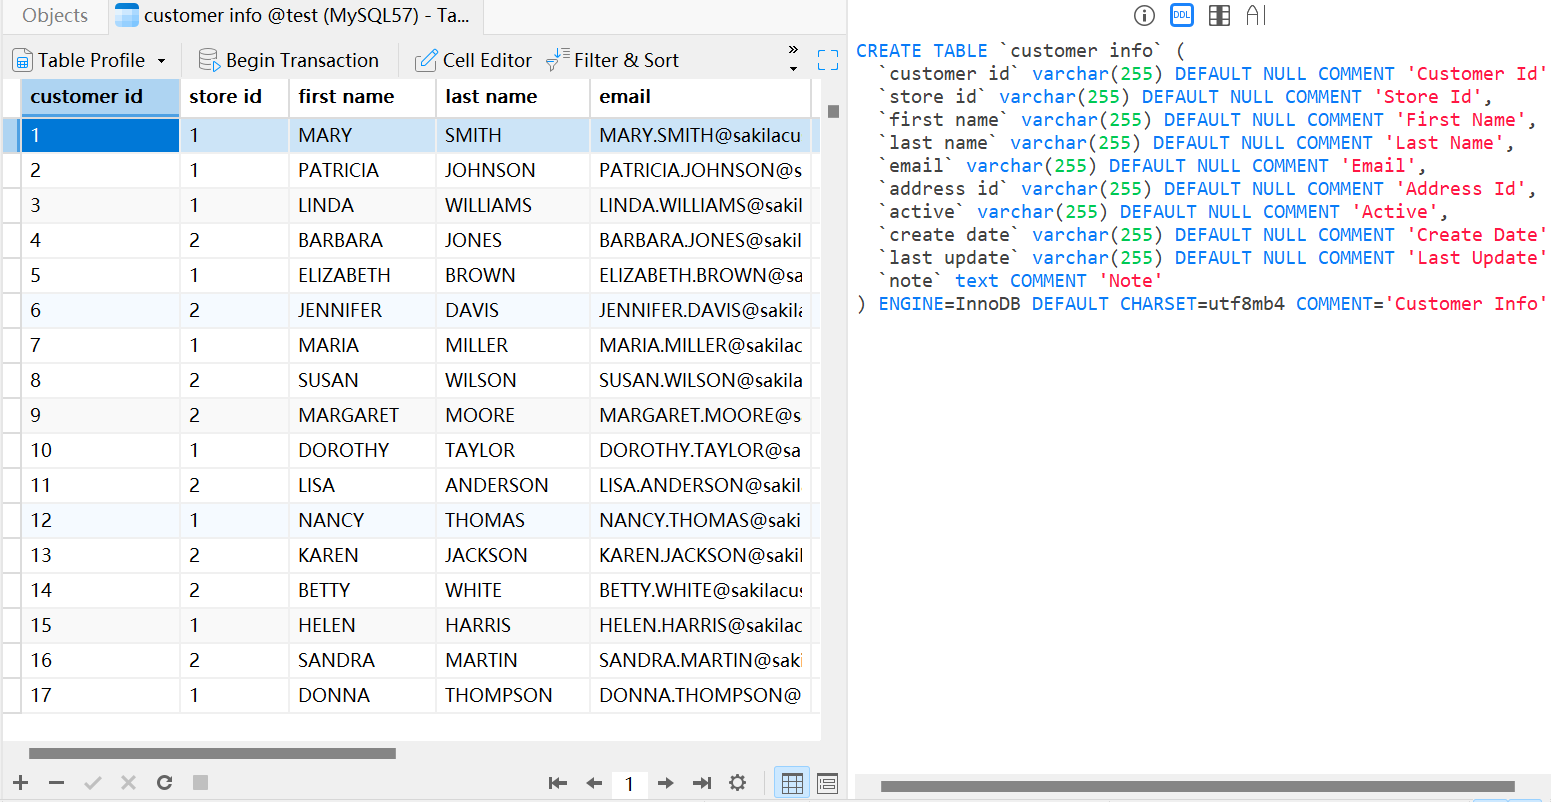The image size is (1551, 802).
Task: Open Filter & Sort
Action: pos(612,61)
